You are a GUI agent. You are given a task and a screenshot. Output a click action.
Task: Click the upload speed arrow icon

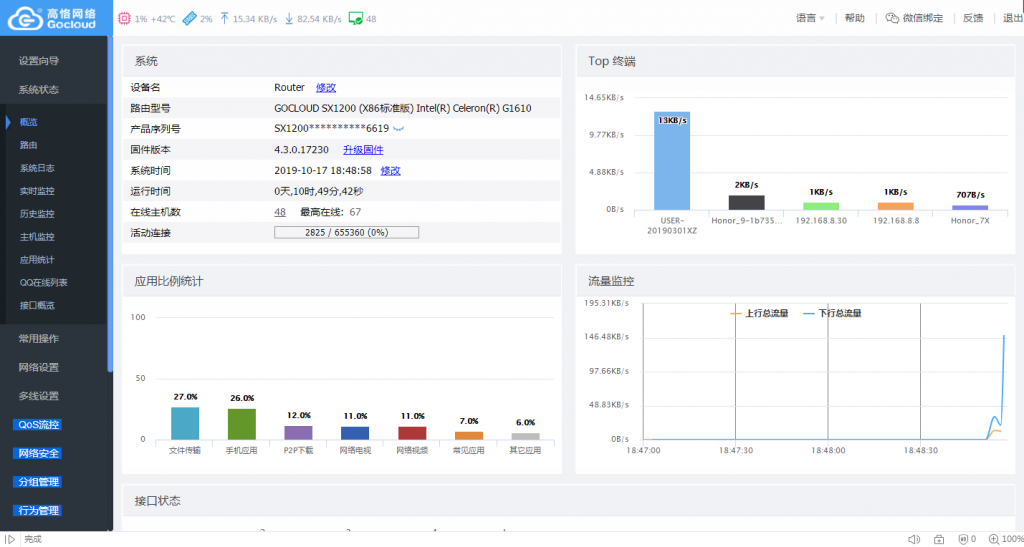click(224, 18)
